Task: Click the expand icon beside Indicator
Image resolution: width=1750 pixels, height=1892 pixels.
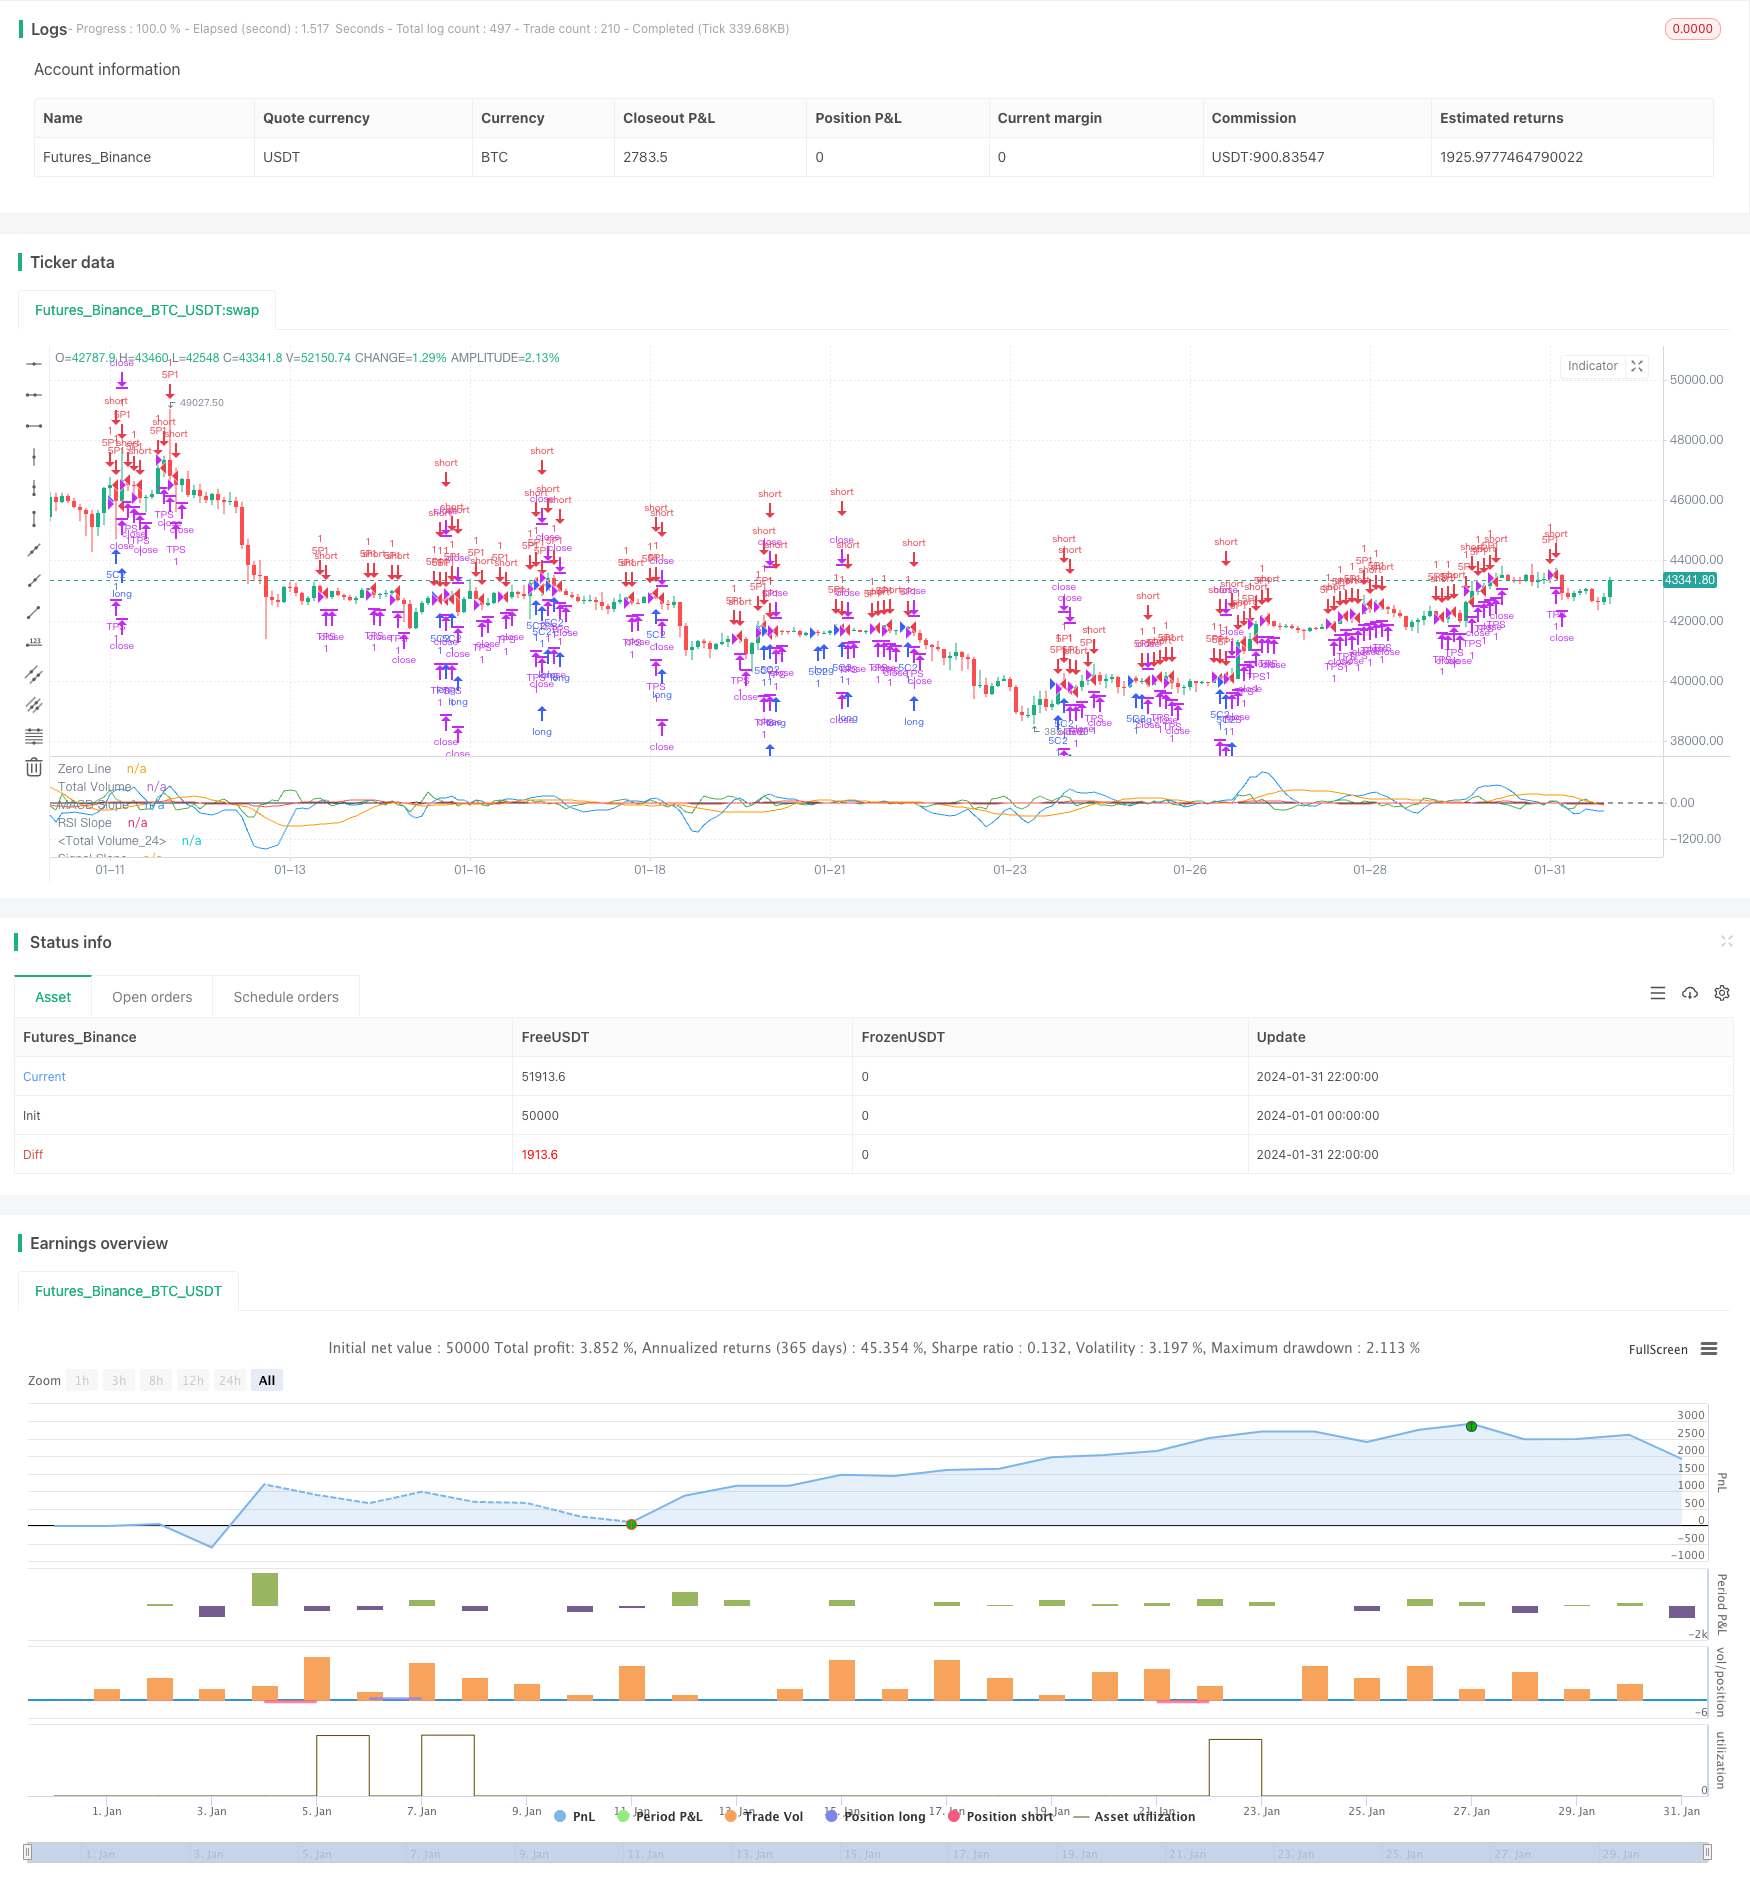Action: point(1637,366)
